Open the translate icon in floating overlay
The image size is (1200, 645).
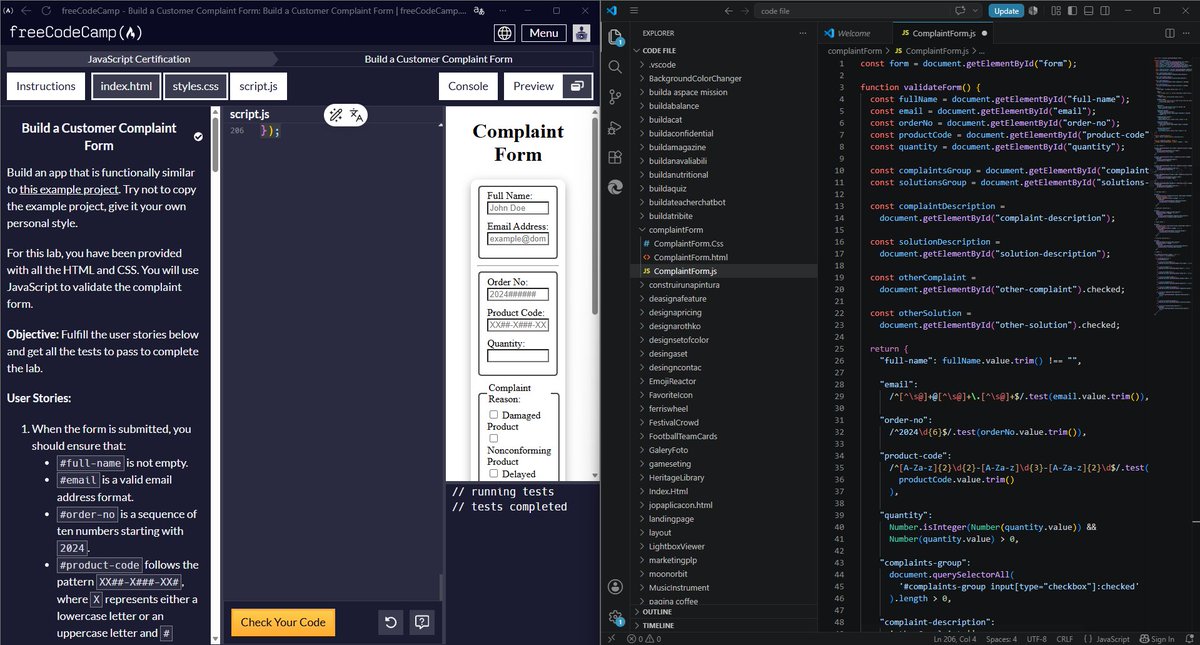coord(356,116)
